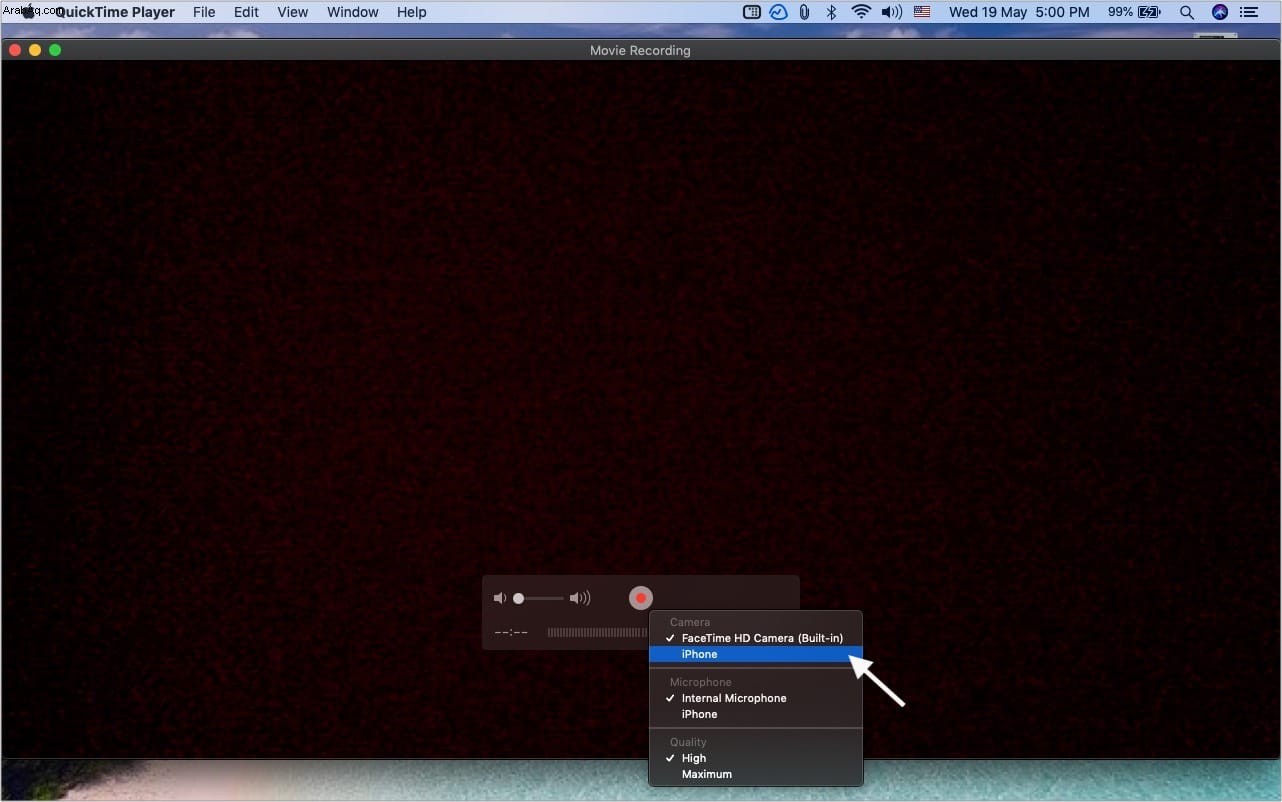Image resolution: width=1282 pixels, height=802 pixels.
Task: Start recording with the red record button
Action: (640, 598)
